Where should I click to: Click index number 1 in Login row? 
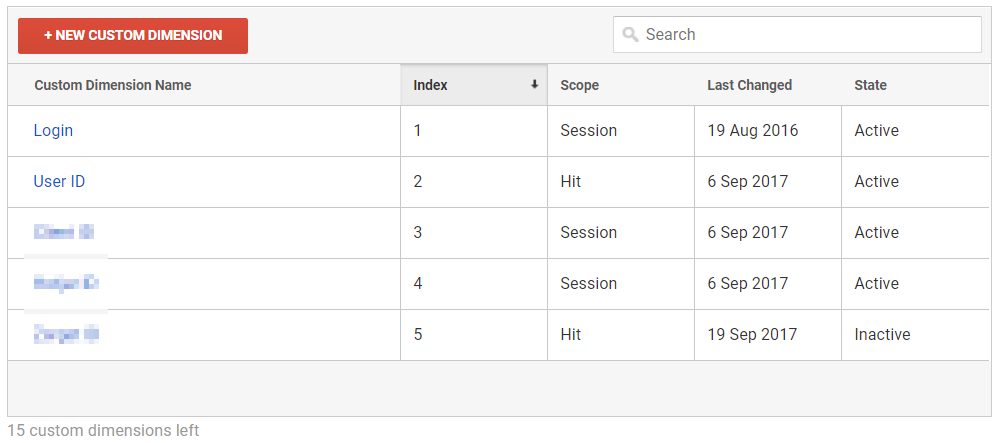point(418,131)
